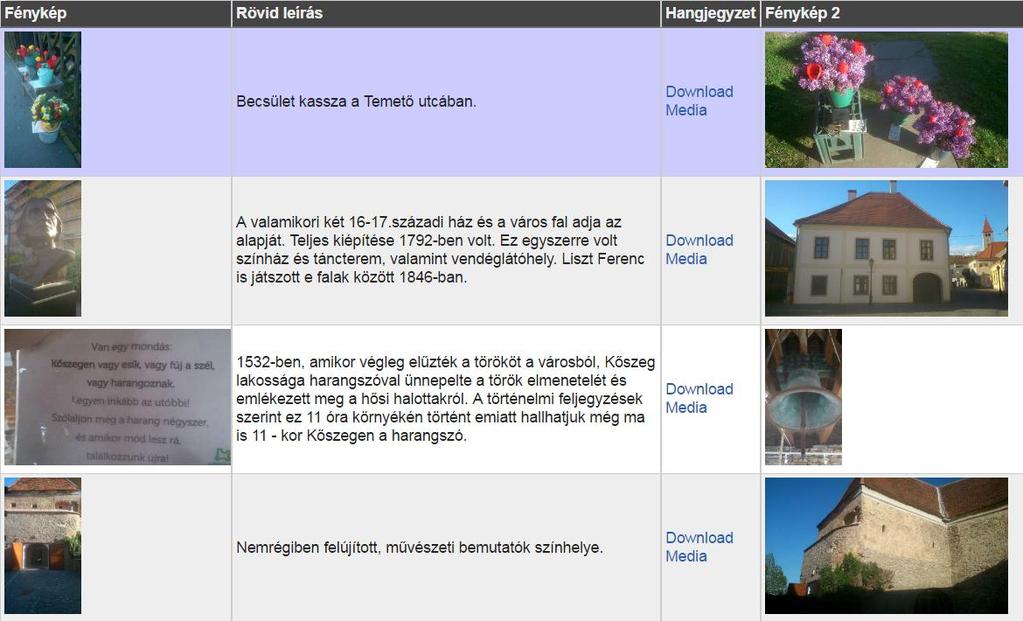The width and height of the screenshot is (1023, 621).
Task: Open the bronze bell photo thumbnail
Action: (x=803, y=397)
